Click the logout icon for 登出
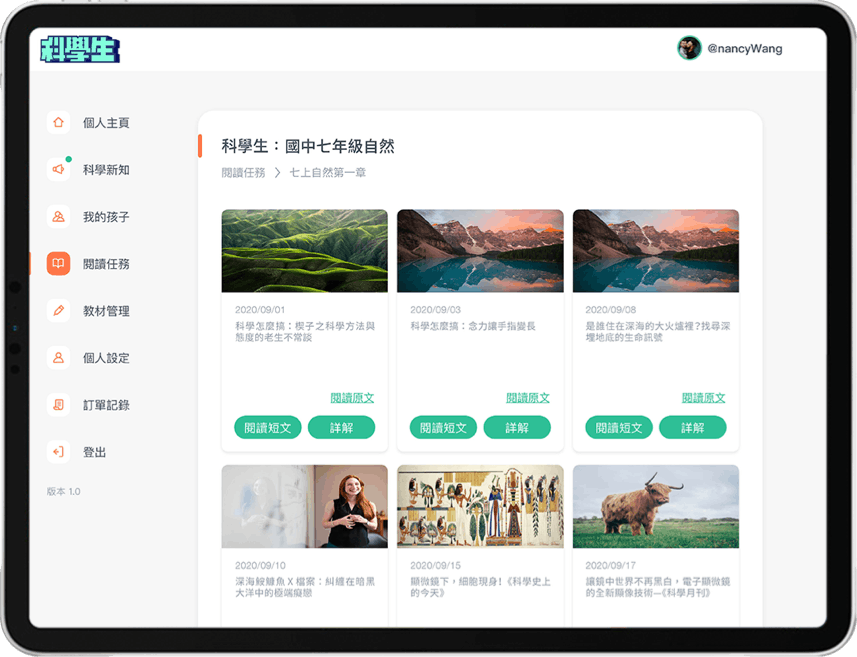Viewport: 857px width, 657px height. 58,451
